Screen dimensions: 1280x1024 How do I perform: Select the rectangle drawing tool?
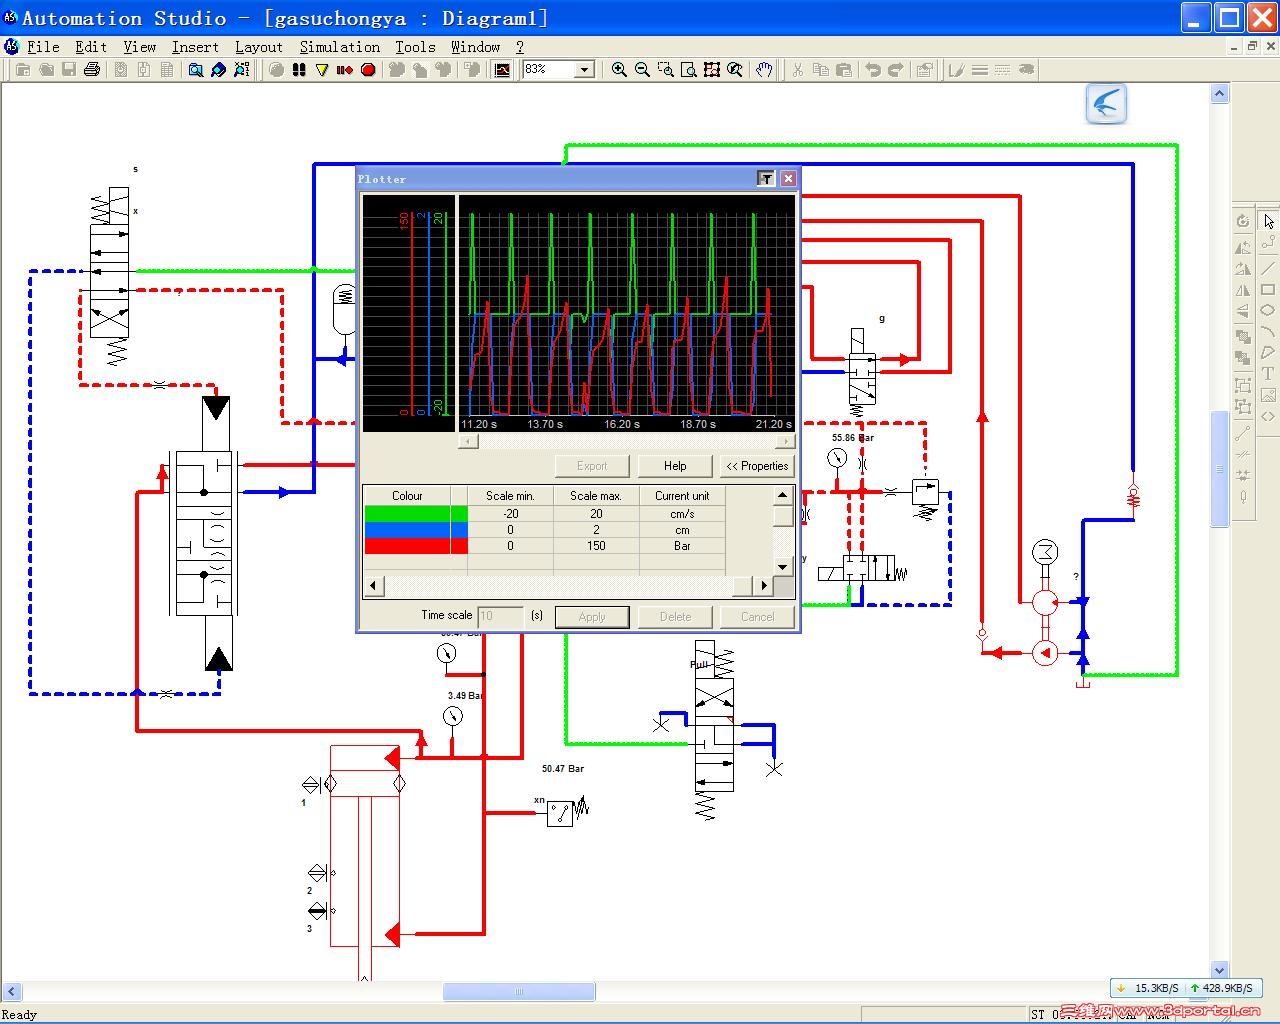click(x=1268, y=290)
